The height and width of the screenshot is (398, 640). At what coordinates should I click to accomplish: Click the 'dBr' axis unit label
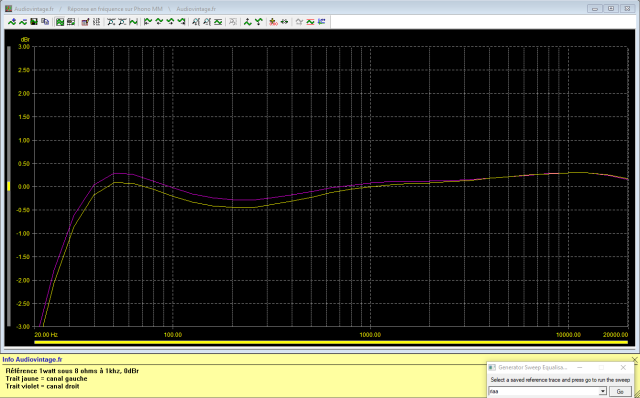25,40
